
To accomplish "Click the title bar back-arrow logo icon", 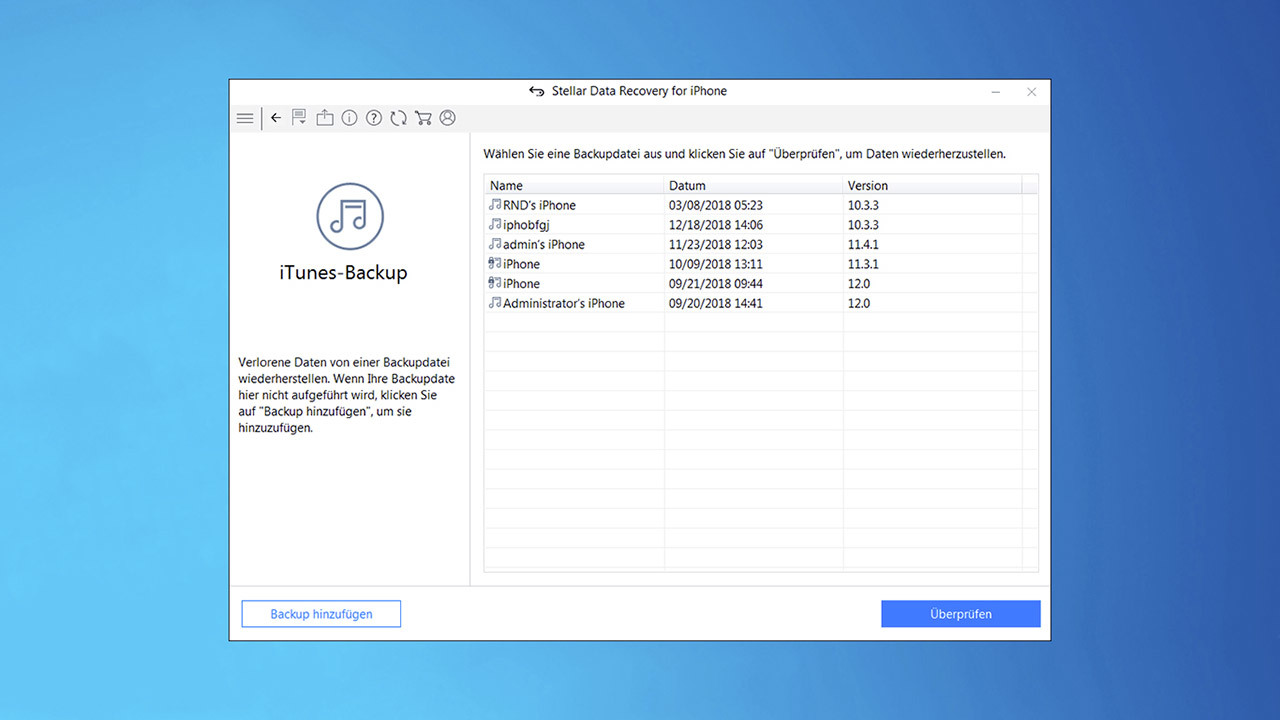I will tap(537, 91).
